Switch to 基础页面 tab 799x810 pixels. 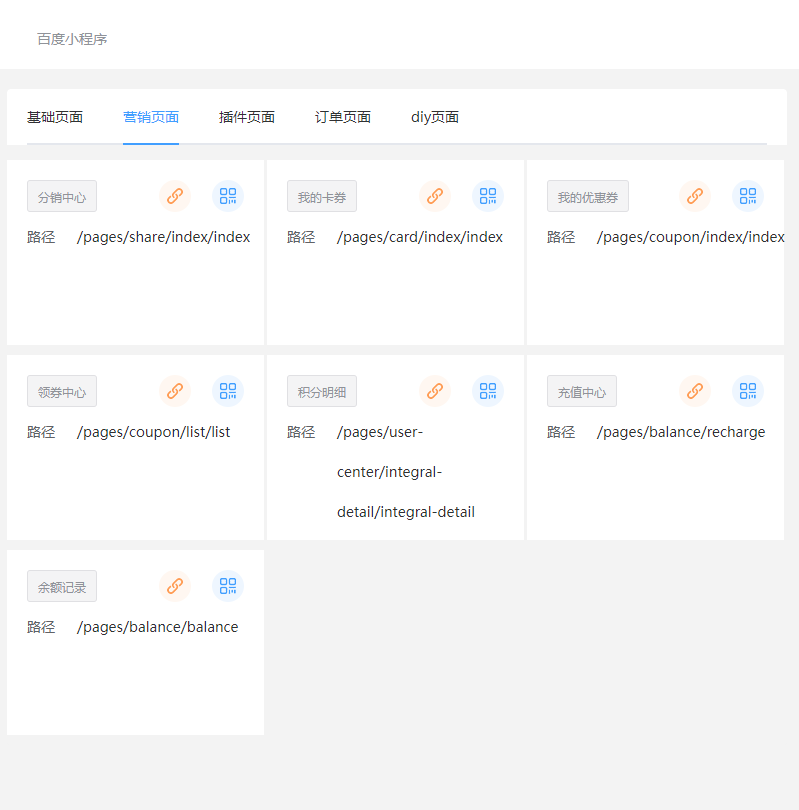point(55,117)
